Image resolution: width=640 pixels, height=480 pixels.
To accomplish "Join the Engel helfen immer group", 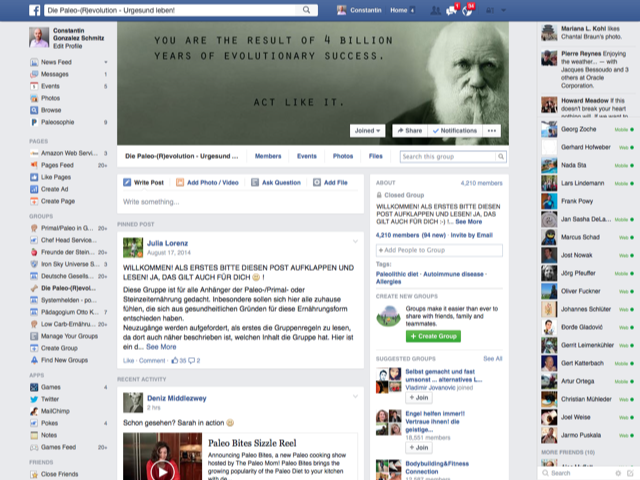I will (x=419, y=447).
